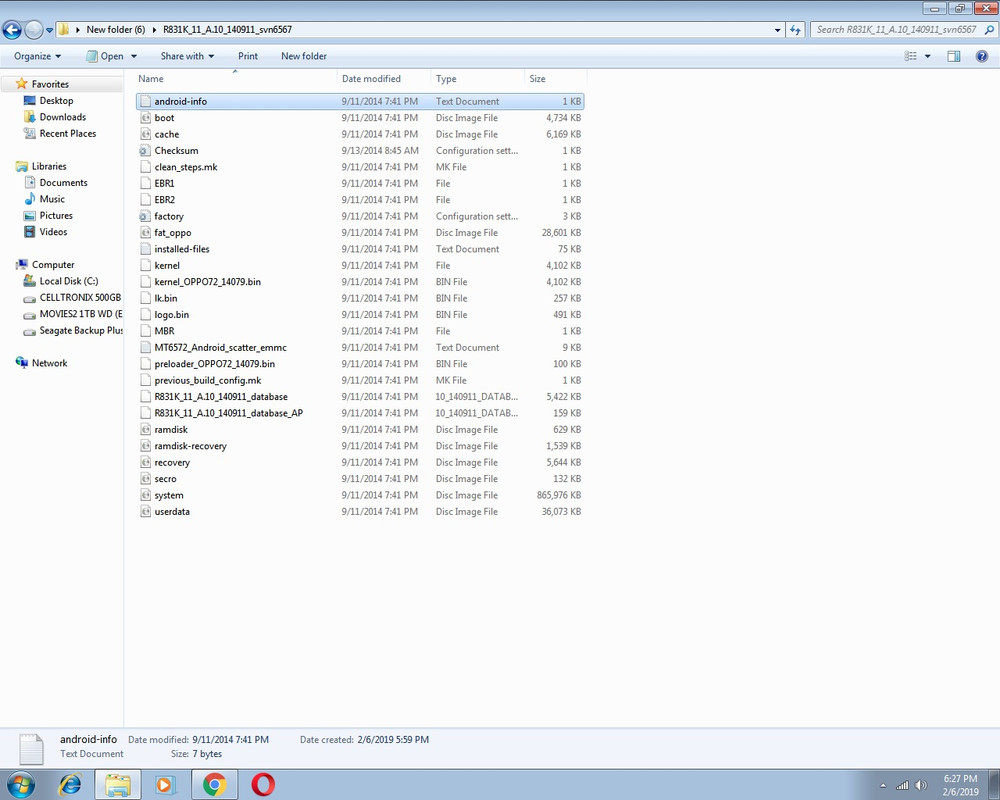Image resolution: width=1000 pixels, height=800 pixels.
Task: Sort files by Type column header
Action: pyautogui.click(x=477, y=78)
